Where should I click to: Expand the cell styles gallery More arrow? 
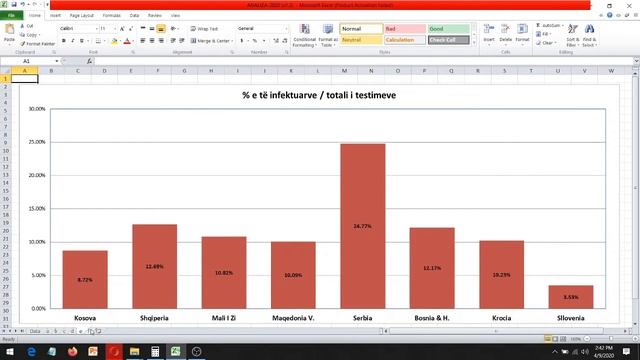click(474, 42)
